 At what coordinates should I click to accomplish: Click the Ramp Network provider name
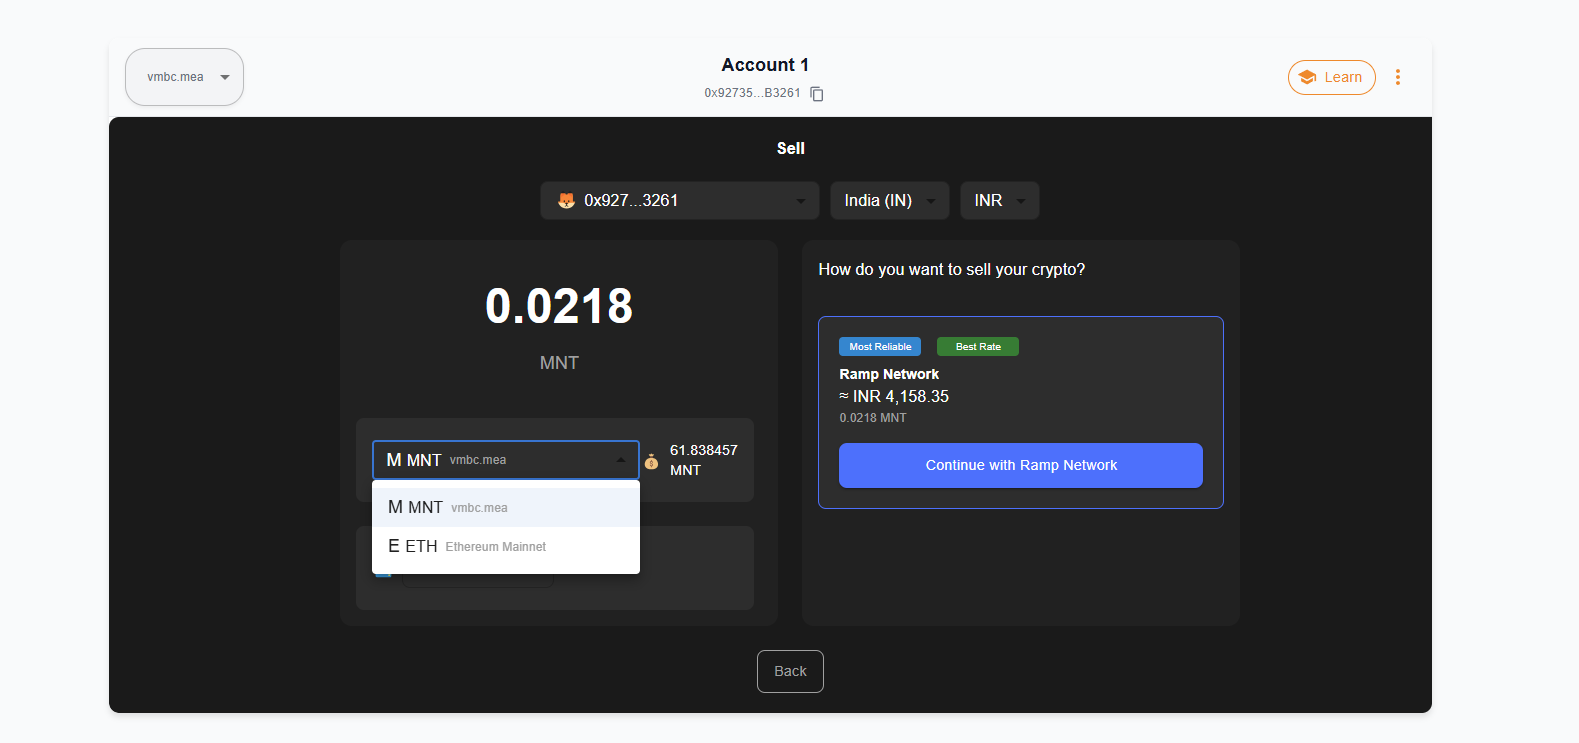[889, 374]
